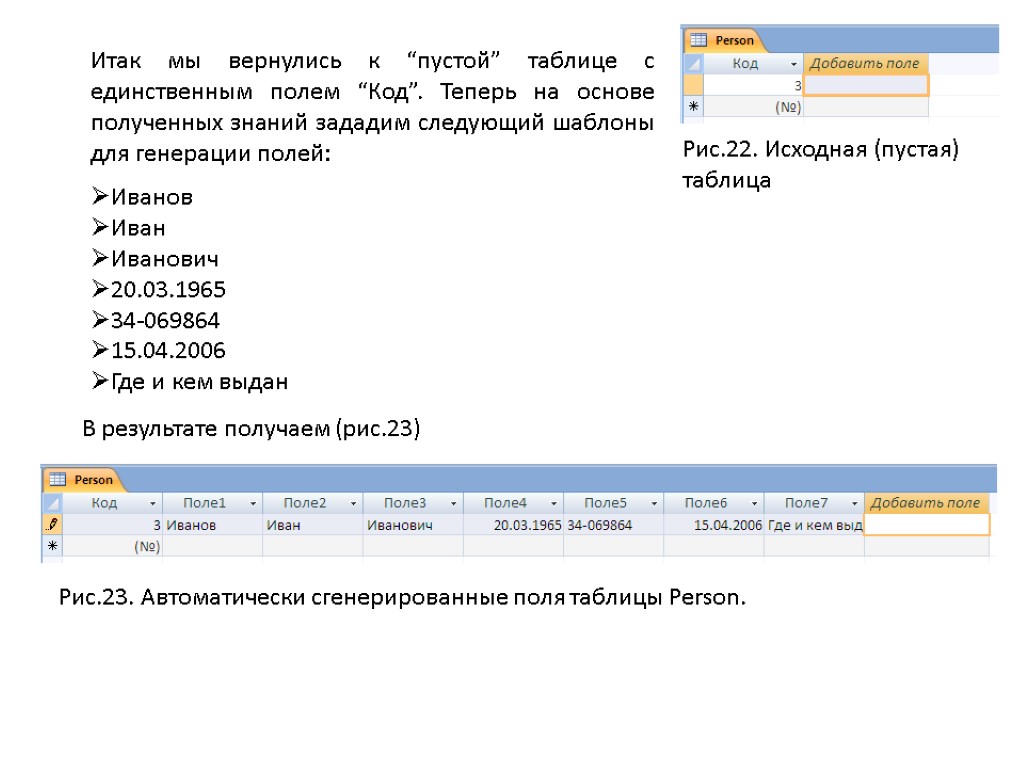Click the Иван cell in Поле2
Viewport: 1024px width, 768px height.
(313, 525)
